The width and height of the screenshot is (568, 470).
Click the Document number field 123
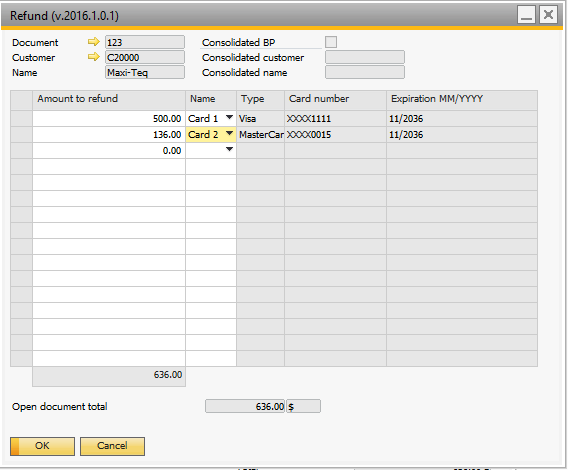[x=145, y=42]
